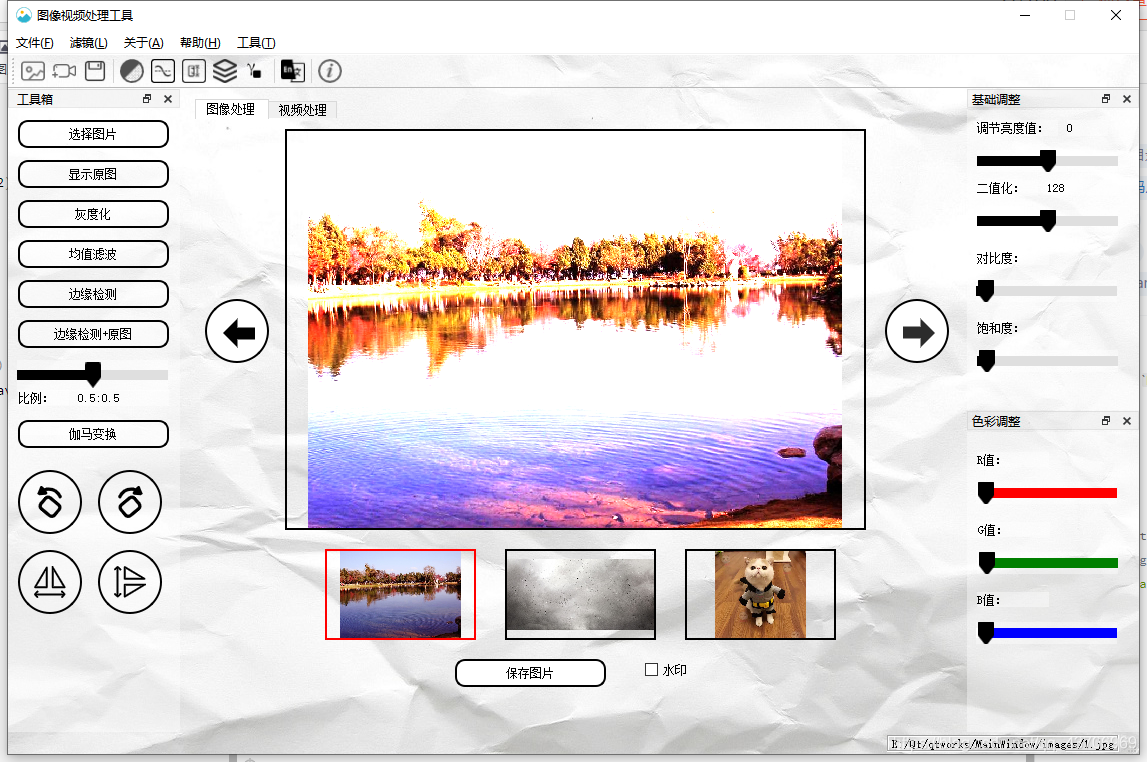
Task: Click the wave curve filter toolbar icon
Action: [x=162, y=71]
